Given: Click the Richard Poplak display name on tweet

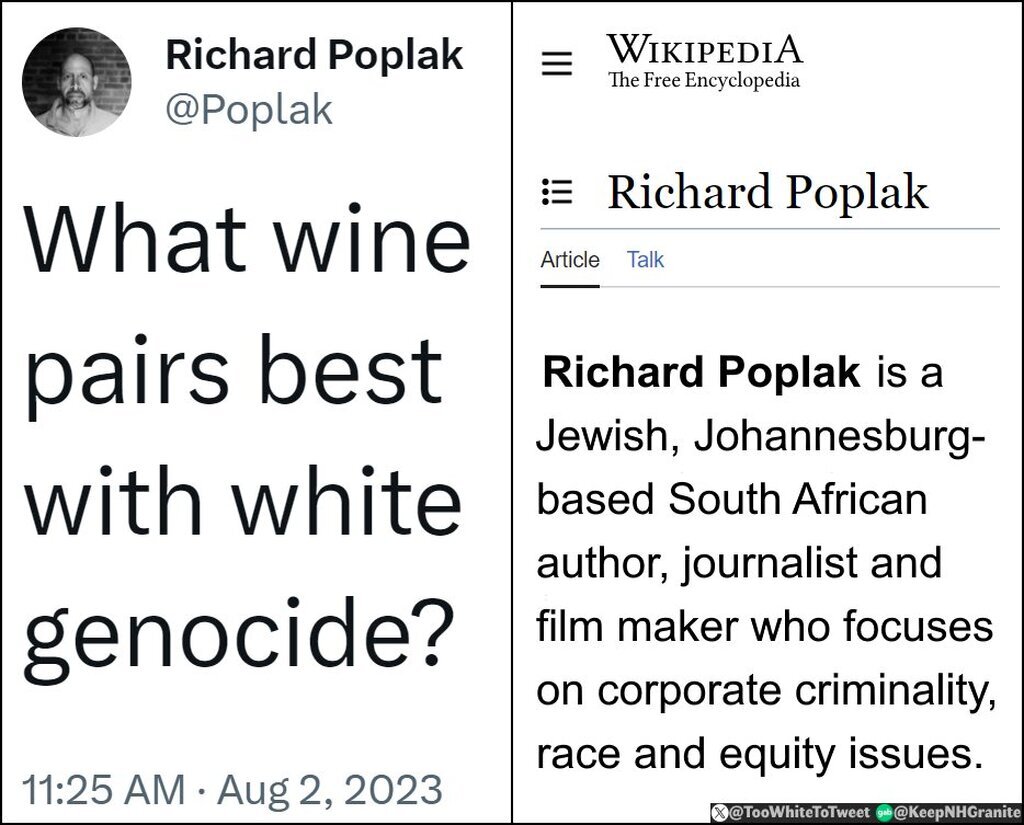Looking at the screenshot, I should [314, 55].
